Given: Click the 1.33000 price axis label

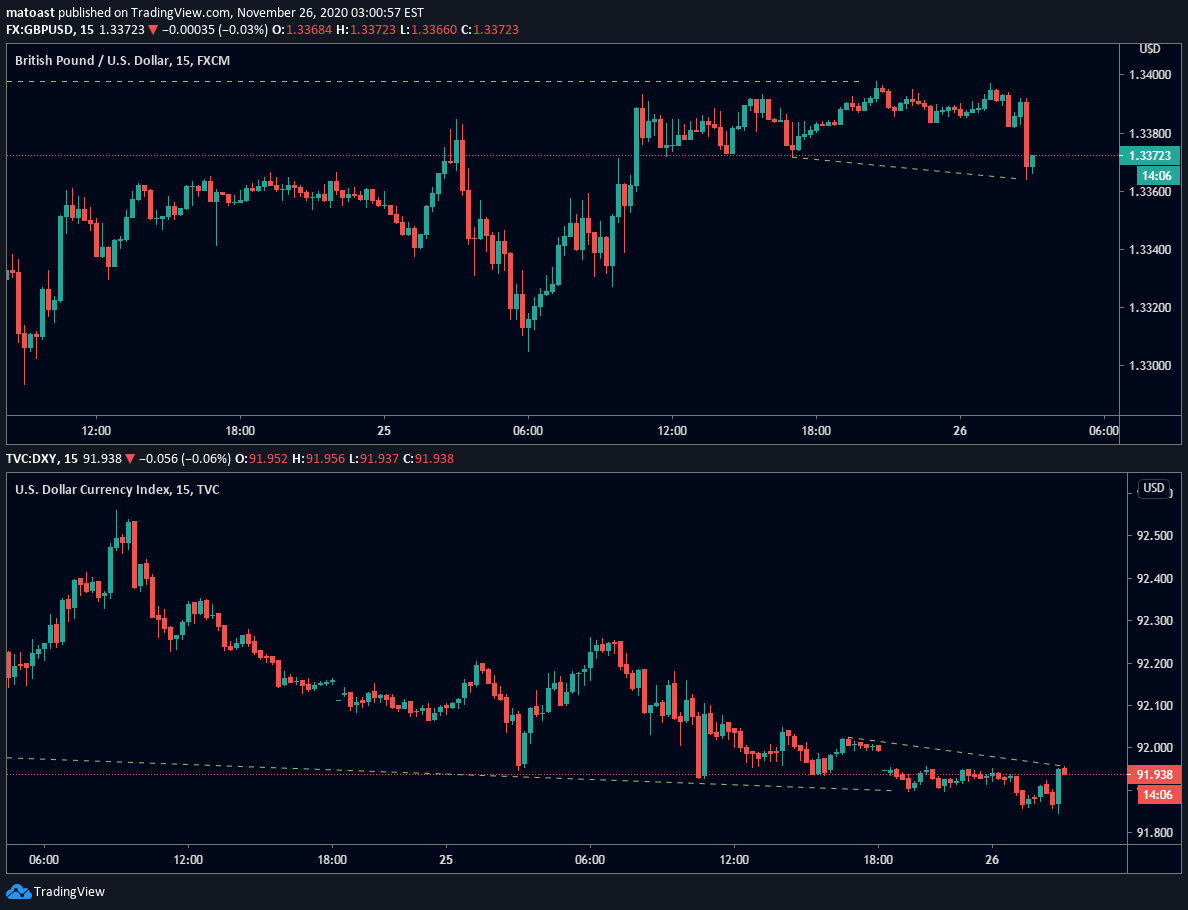Looking at the screenshot, I should (x=1150, y=367).
